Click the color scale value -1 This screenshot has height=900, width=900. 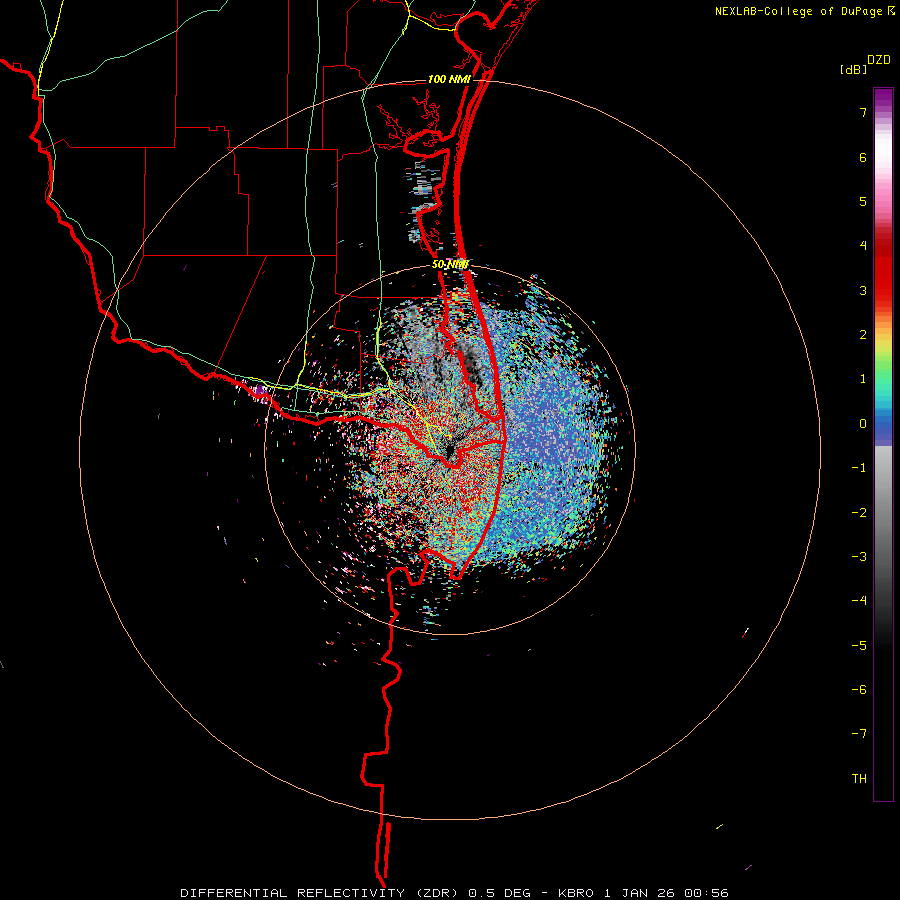pos(859,468)
